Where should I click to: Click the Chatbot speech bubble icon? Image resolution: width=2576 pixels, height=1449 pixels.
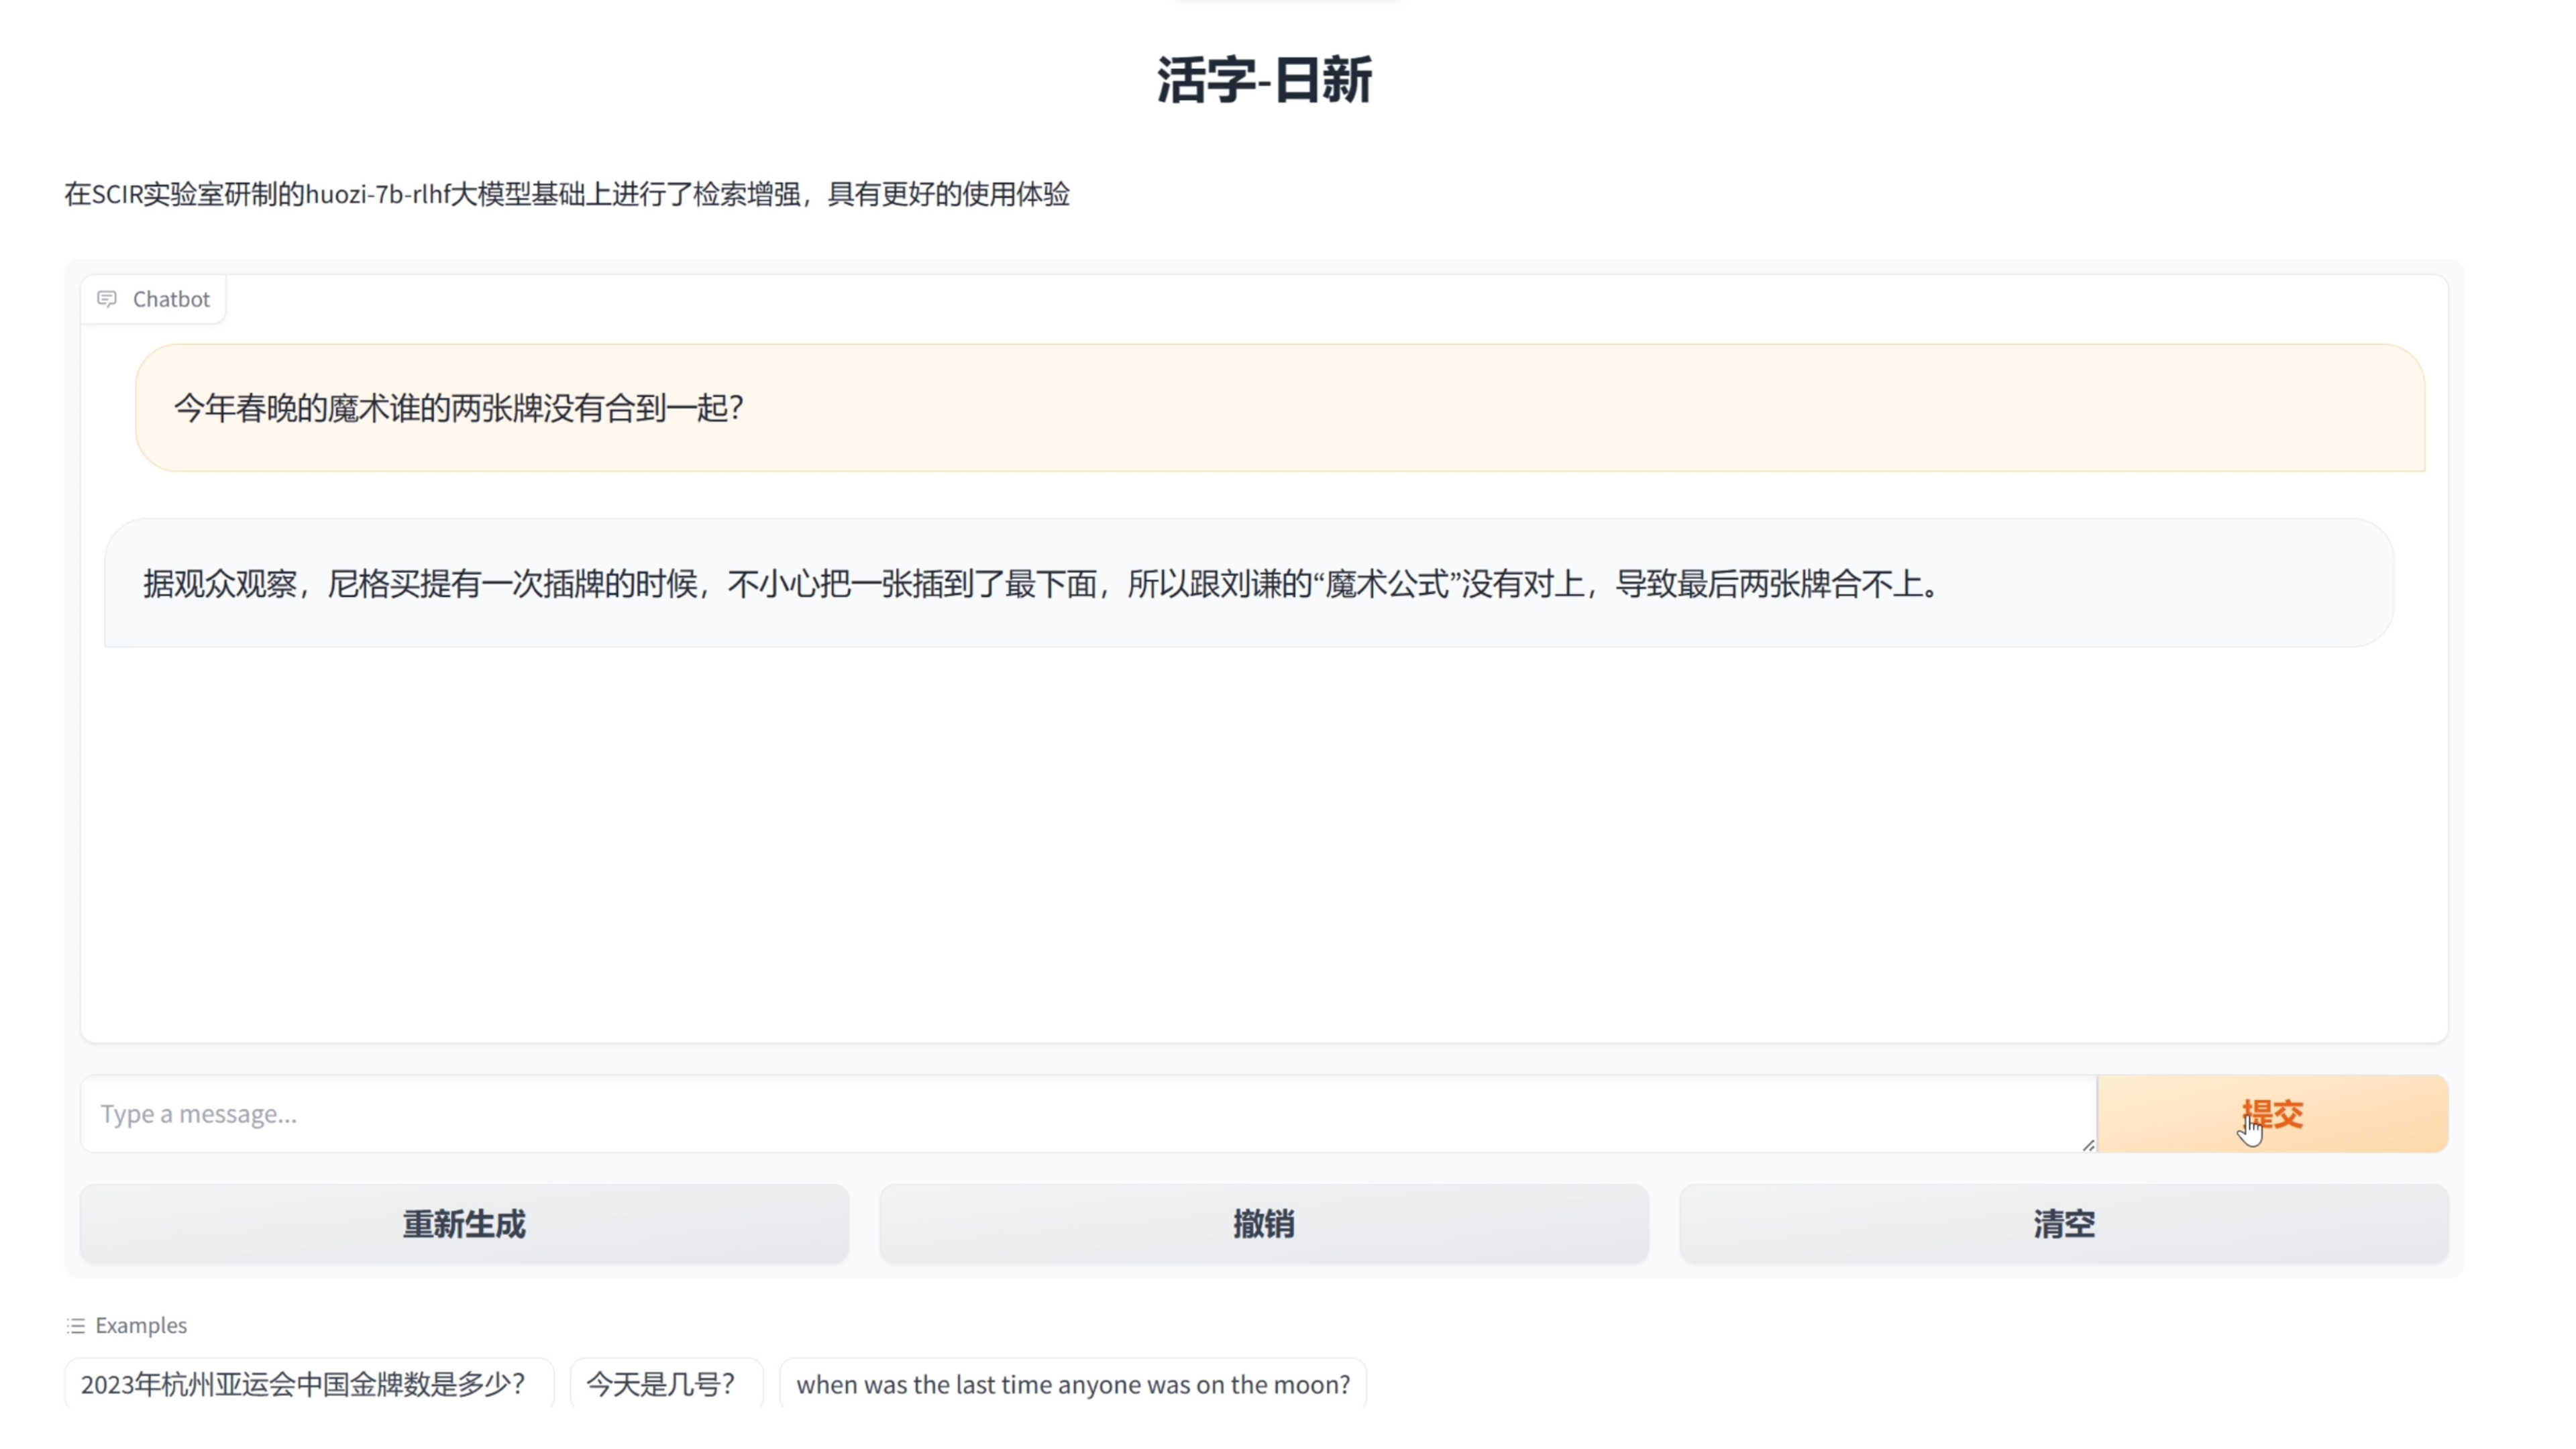pos(107,299)
